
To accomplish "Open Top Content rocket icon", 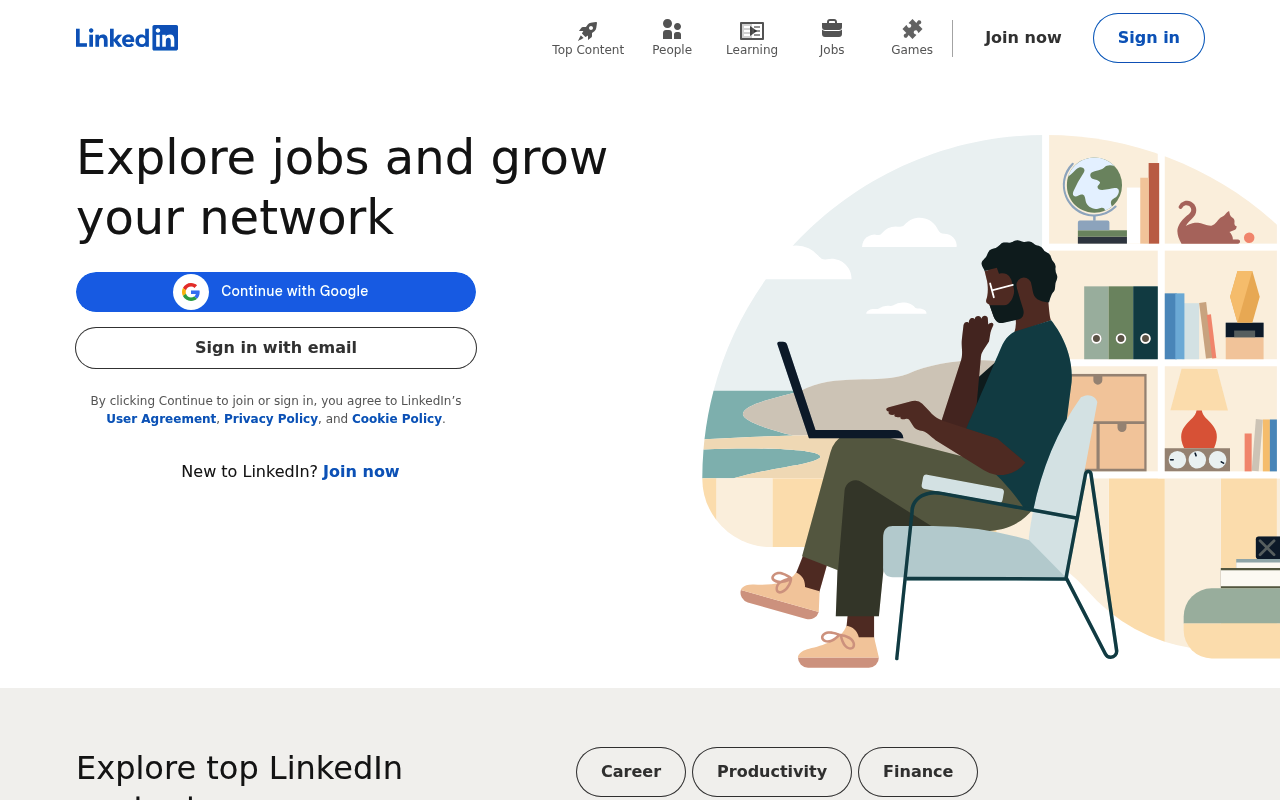I will [588, 30].
